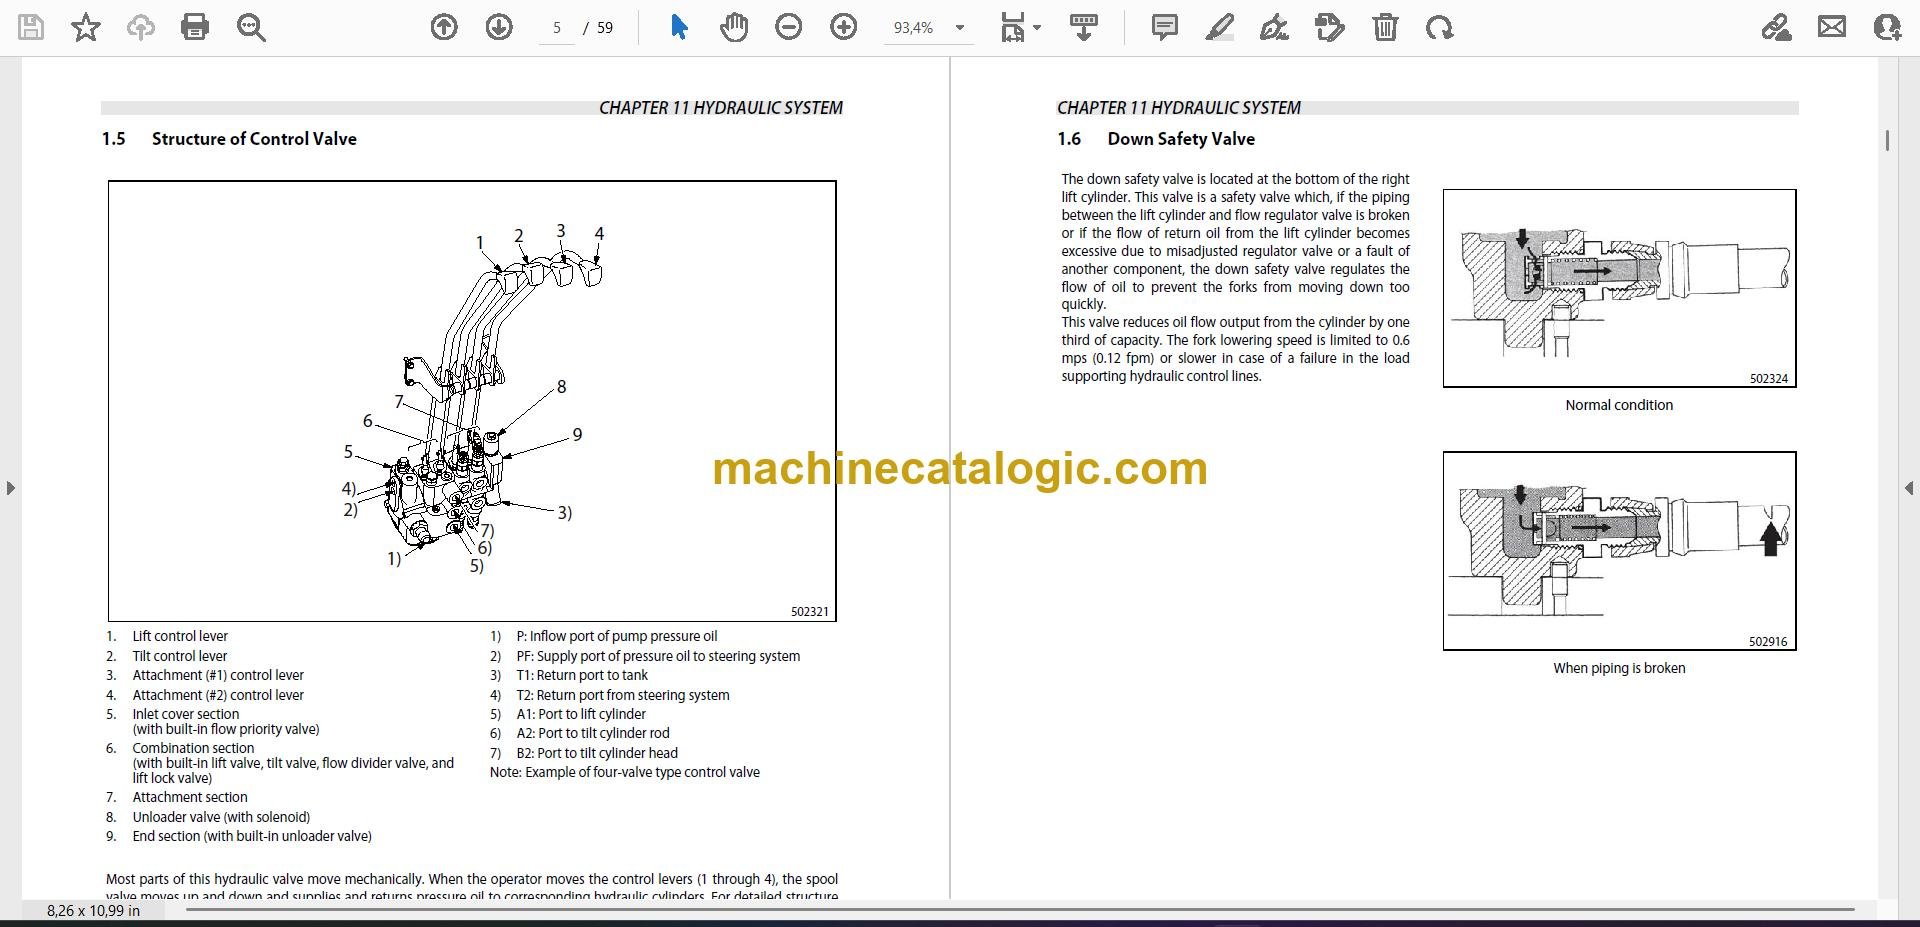Click the scrolling mode keyboard-arrow icon
Image resolution: width=1920 pixels, height=927 pixels.
pyautogui.click(x=1084, y=27)
